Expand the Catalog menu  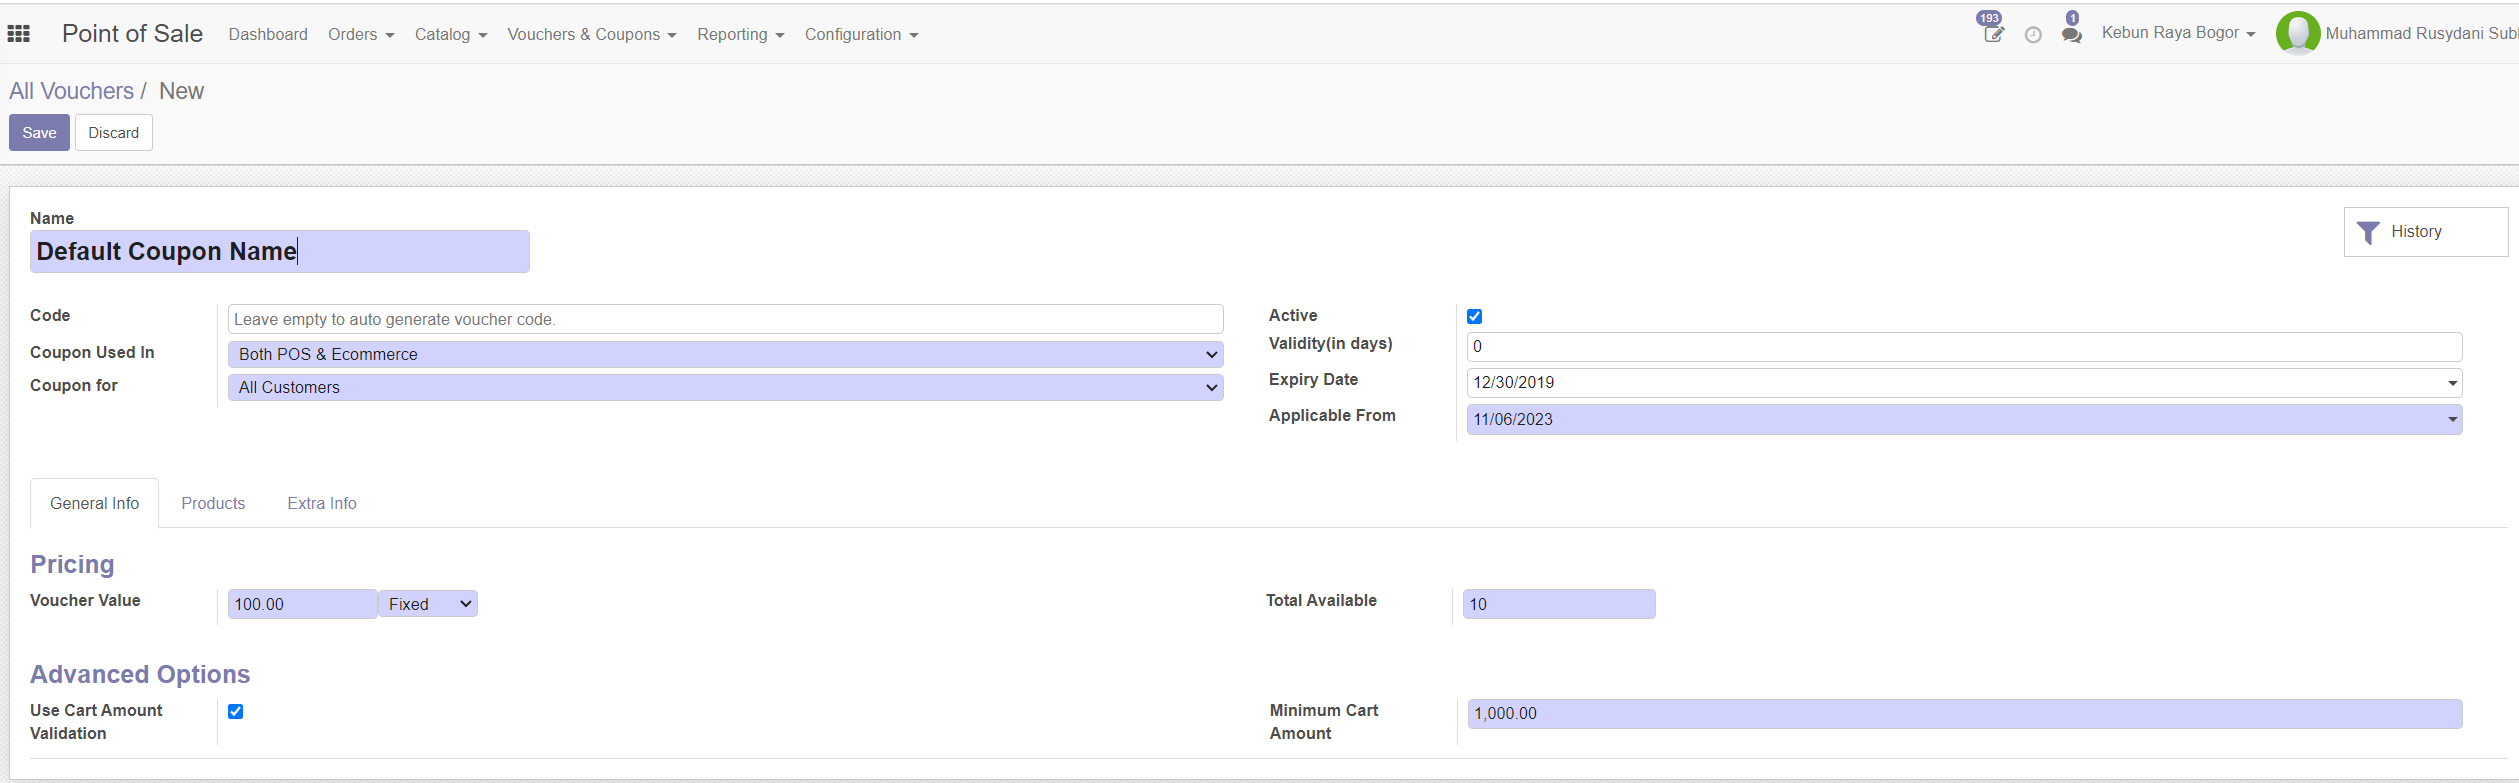coord(451,35)
